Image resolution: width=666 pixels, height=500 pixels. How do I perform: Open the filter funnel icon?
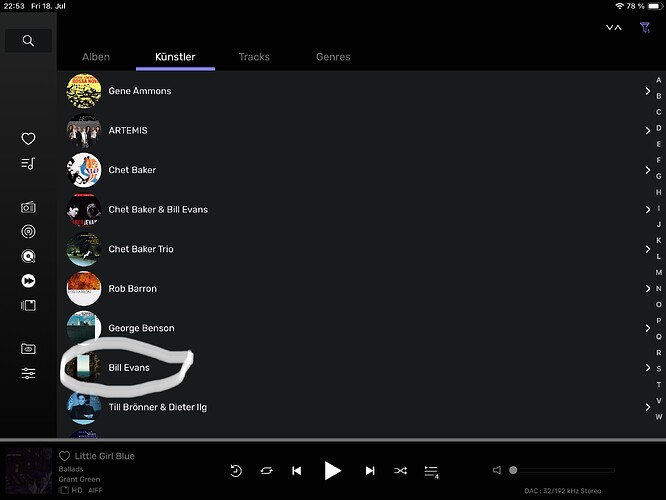coord(645,28)
